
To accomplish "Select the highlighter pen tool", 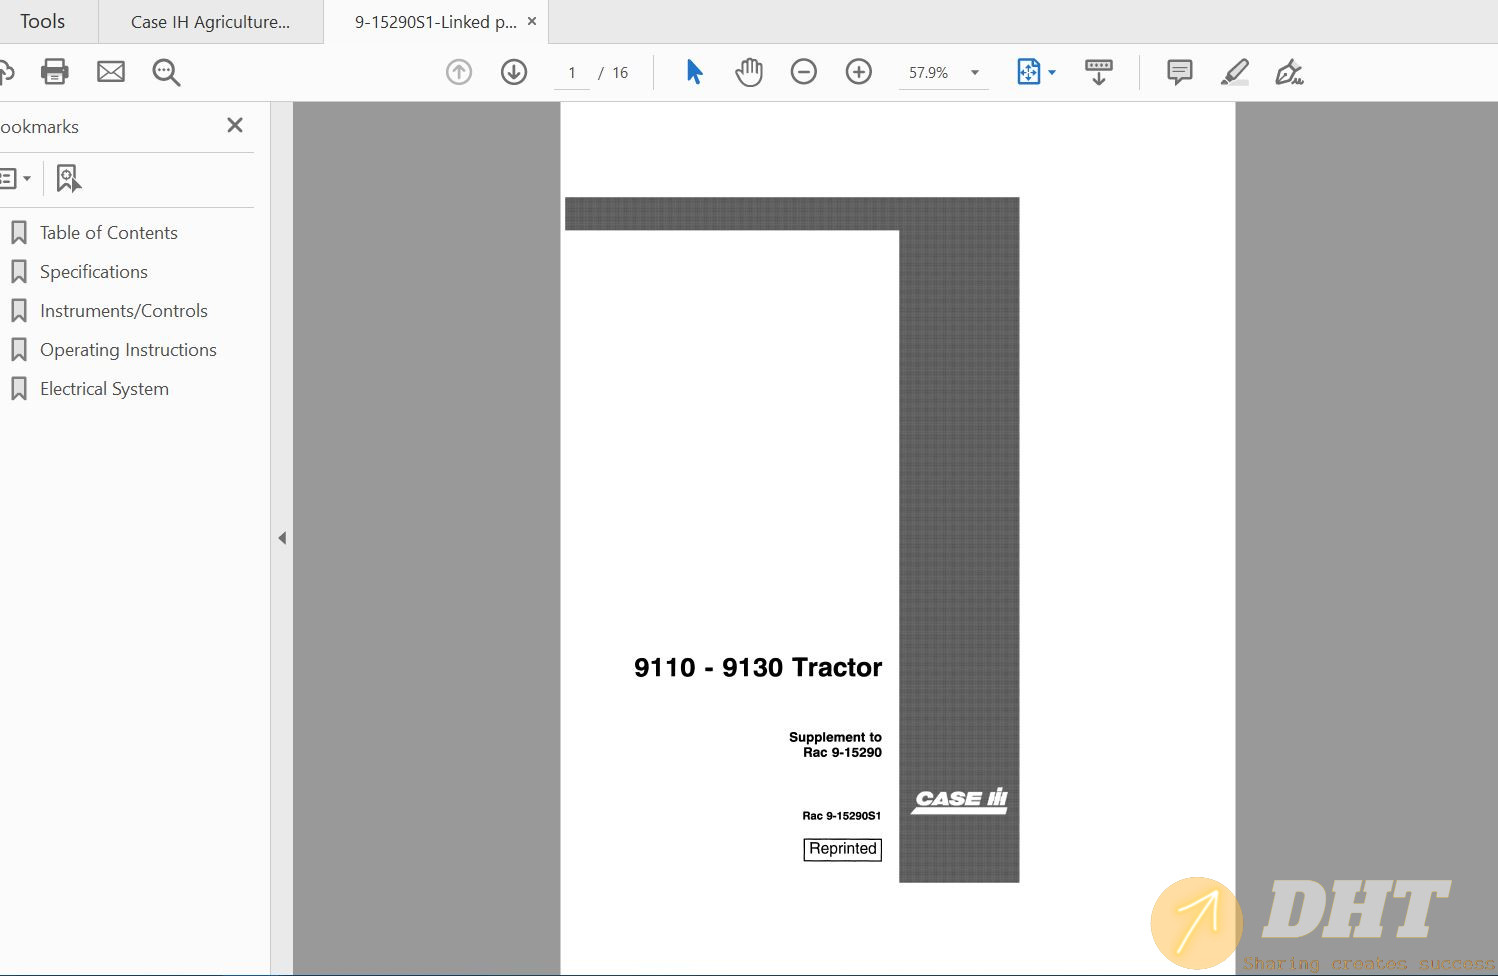I will click(x=1235, y=72).
